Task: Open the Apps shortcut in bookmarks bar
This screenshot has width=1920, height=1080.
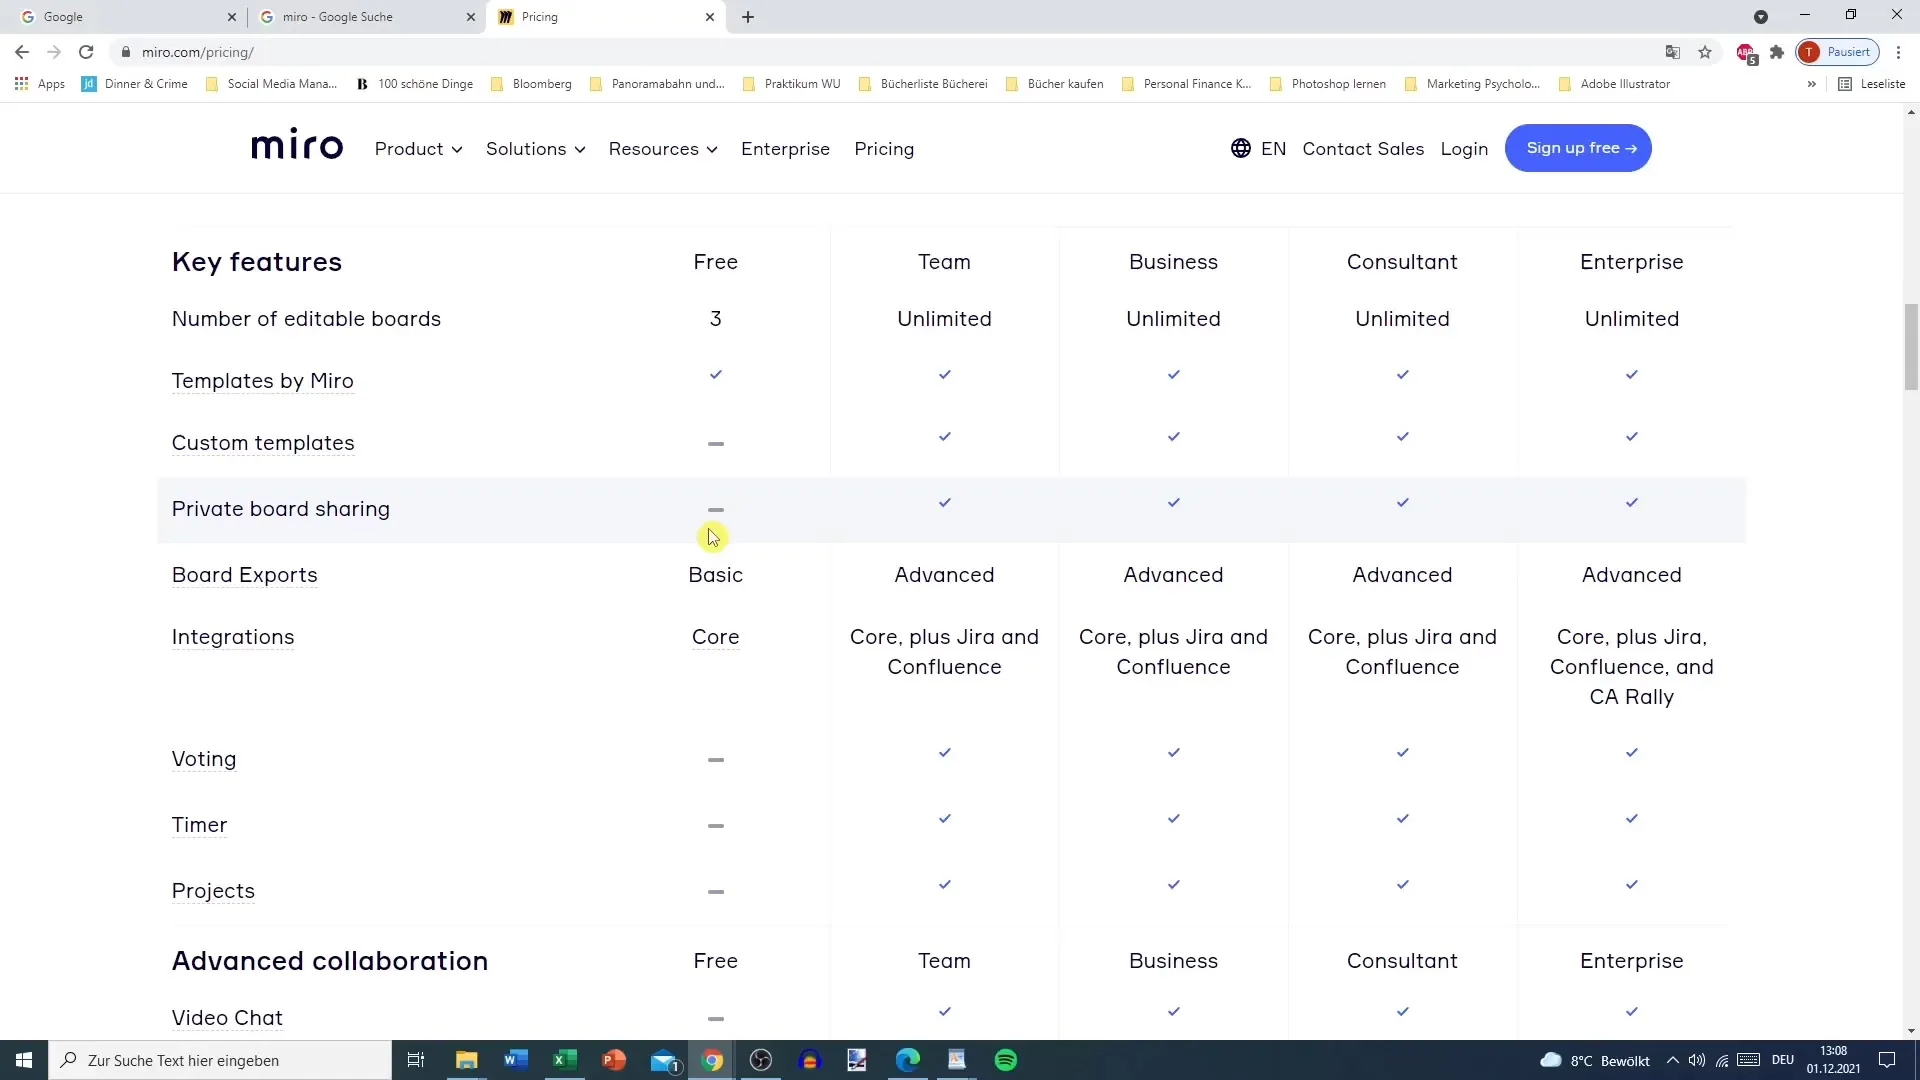Action: [x=40, y=84]
